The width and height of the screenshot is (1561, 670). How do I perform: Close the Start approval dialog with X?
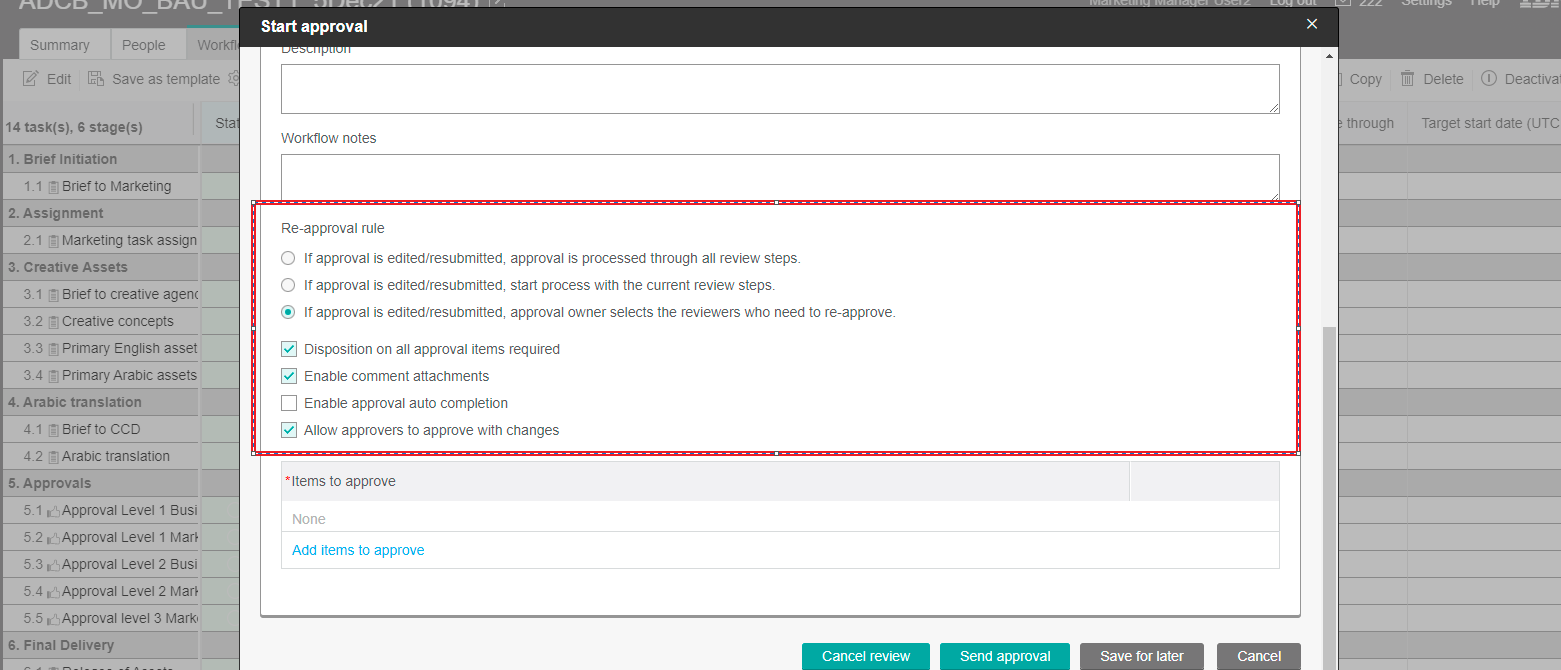click(x=1312, y=24)
